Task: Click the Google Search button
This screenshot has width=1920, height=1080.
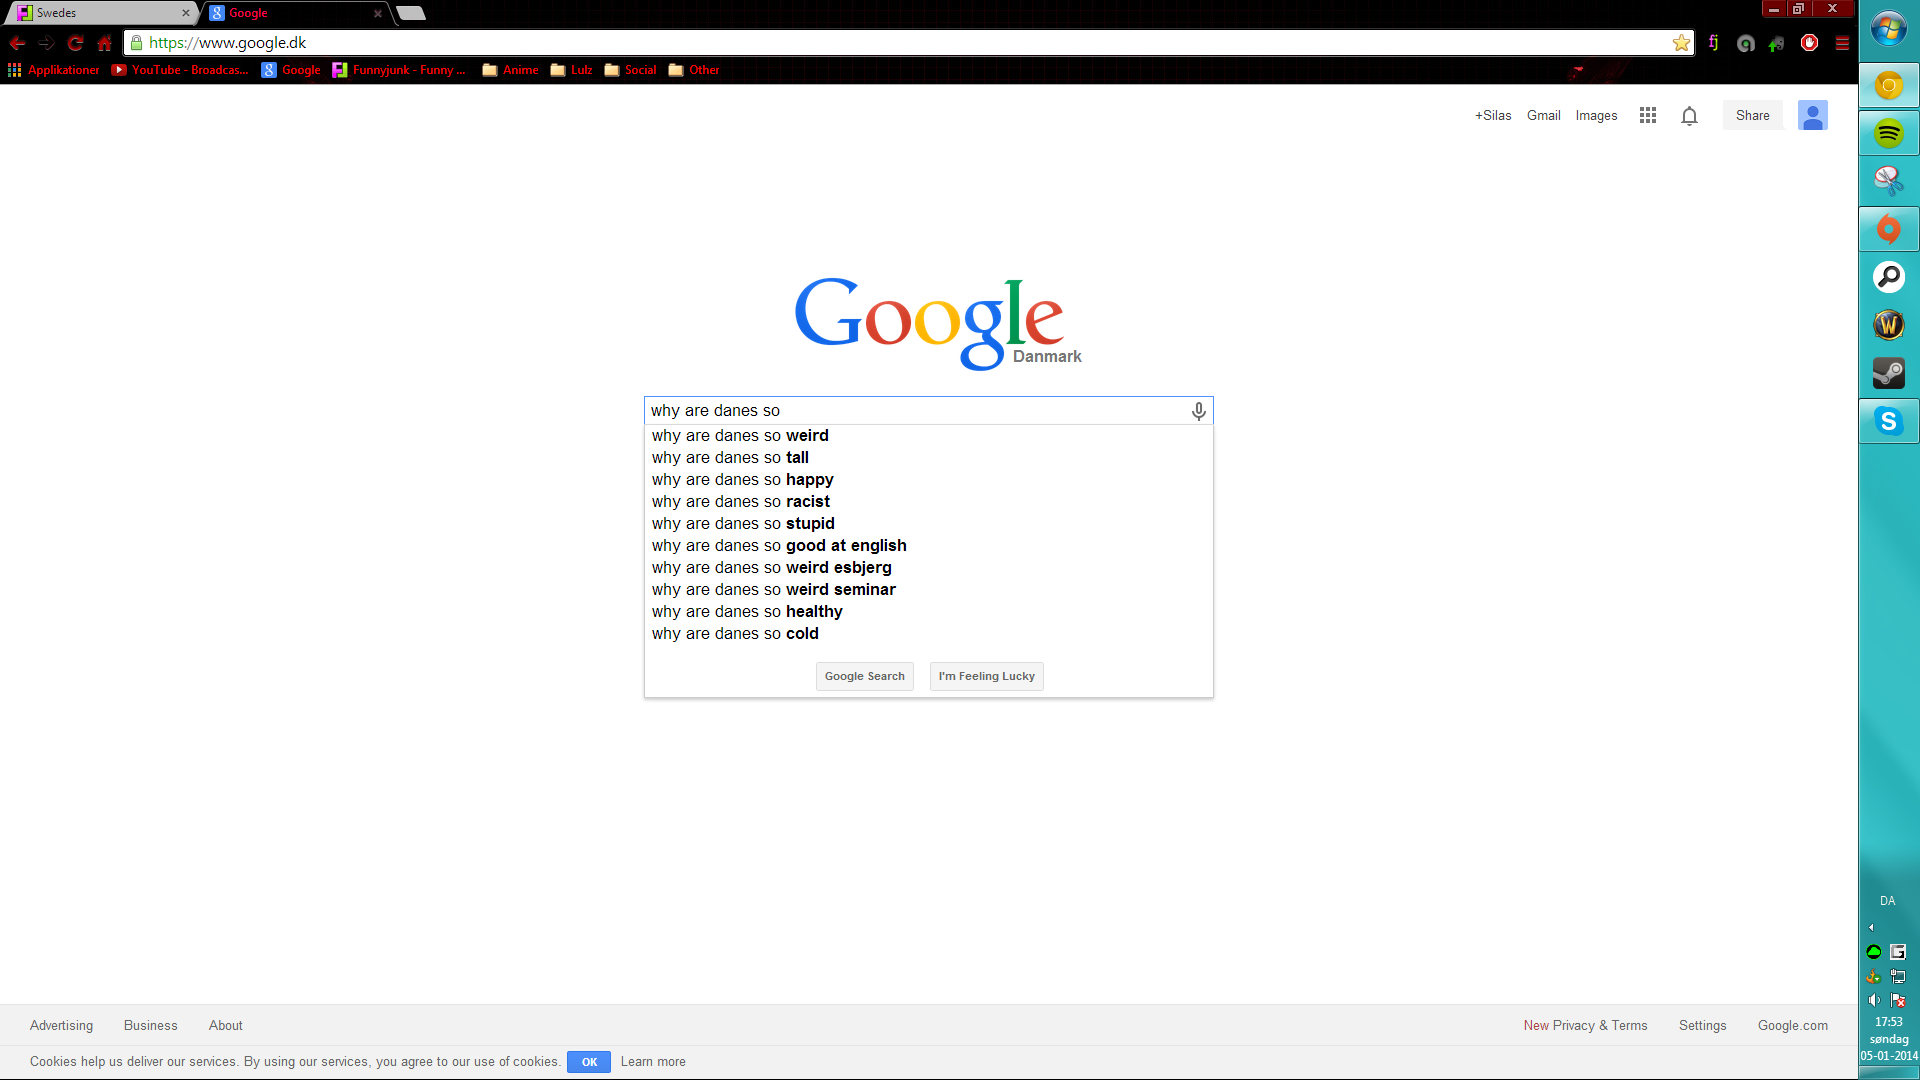Action: coord(864,677)
